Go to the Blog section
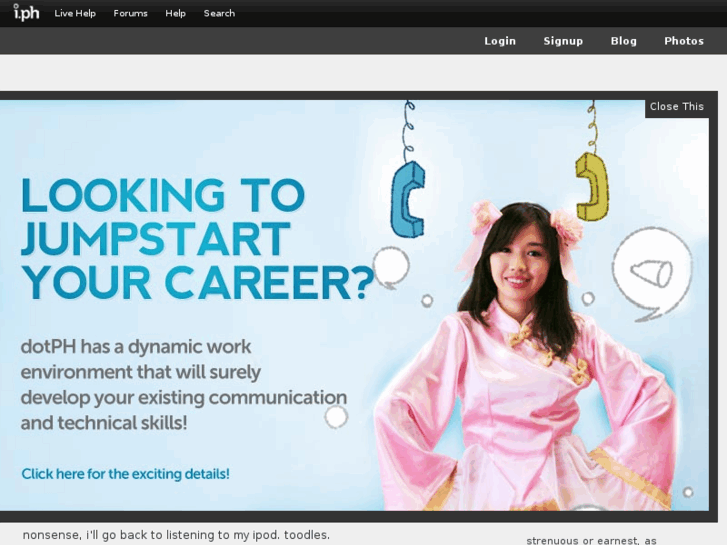The height and width of the screenshot is (545, 727). [x=624, y=41]
